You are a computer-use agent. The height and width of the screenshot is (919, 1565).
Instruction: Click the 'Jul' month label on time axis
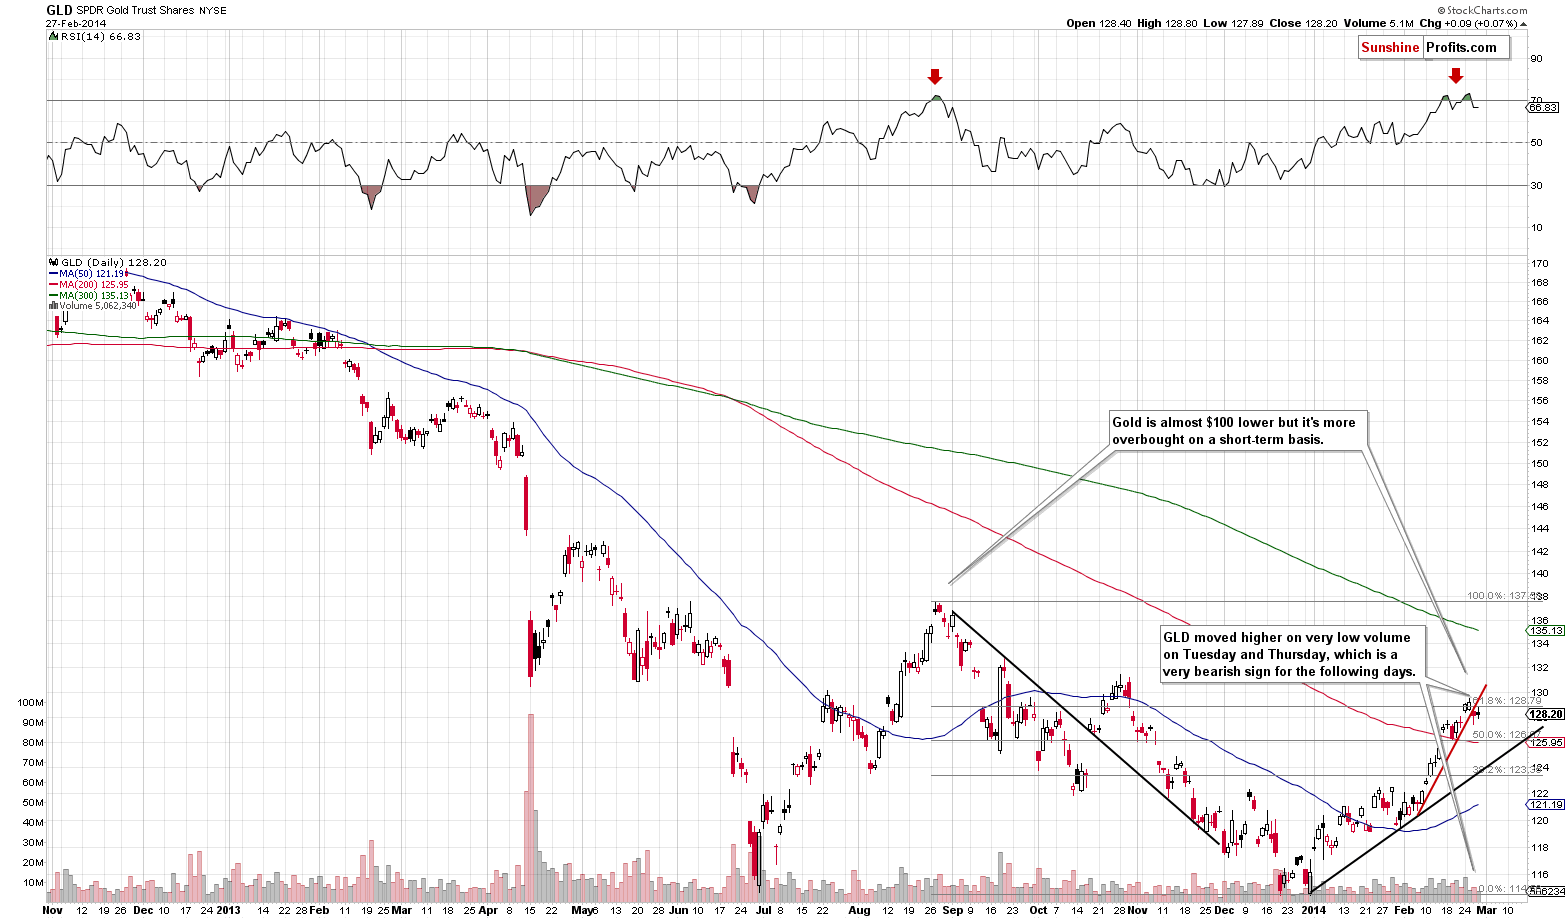pyautogui.click(x=765, y=910)
